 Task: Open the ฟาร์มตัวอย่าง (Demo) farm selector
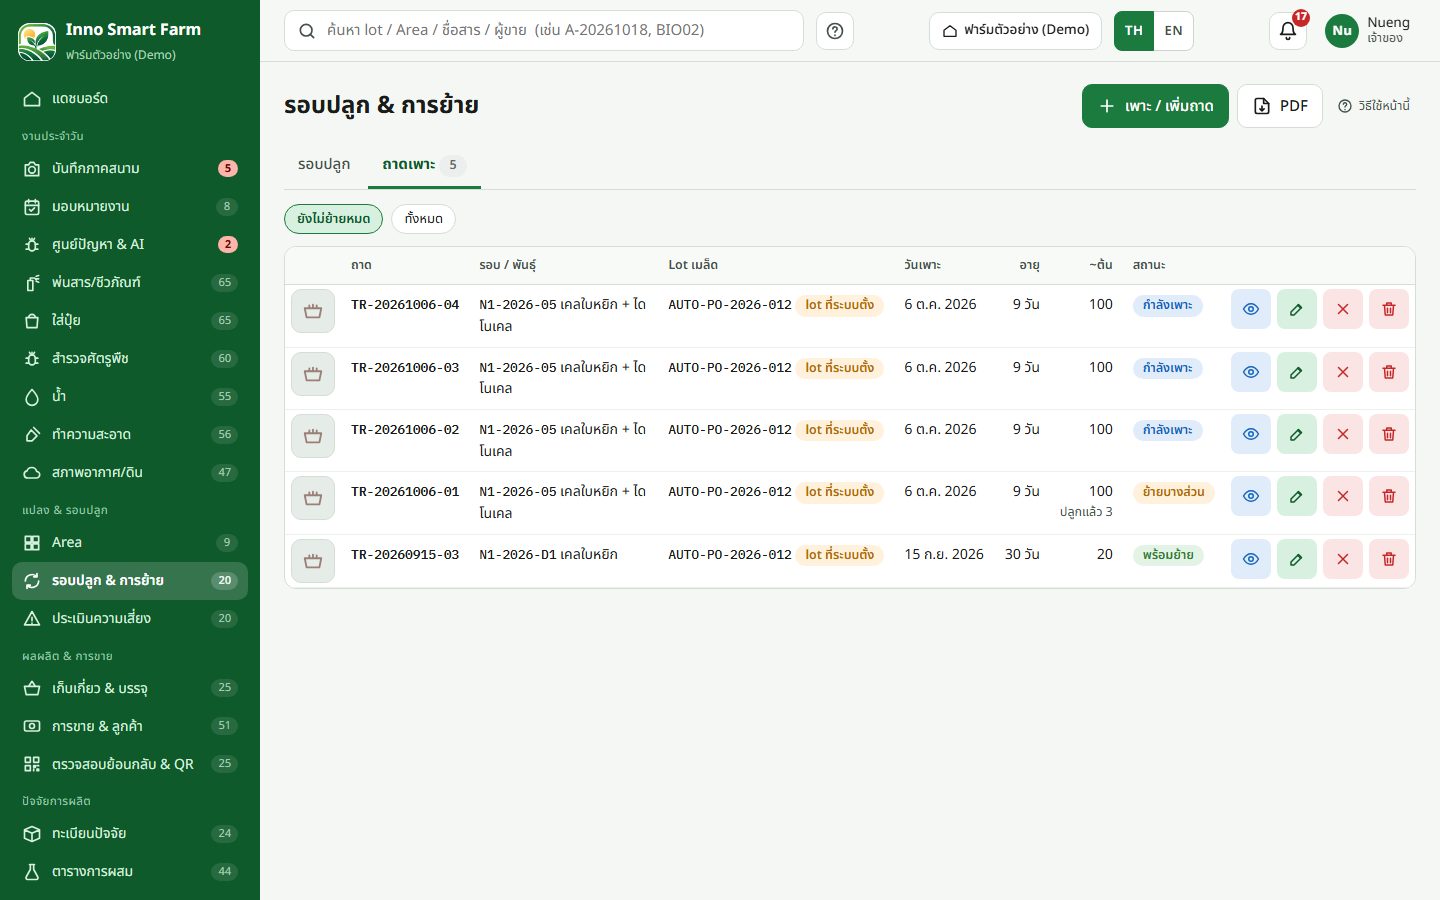pos(1015,31)
